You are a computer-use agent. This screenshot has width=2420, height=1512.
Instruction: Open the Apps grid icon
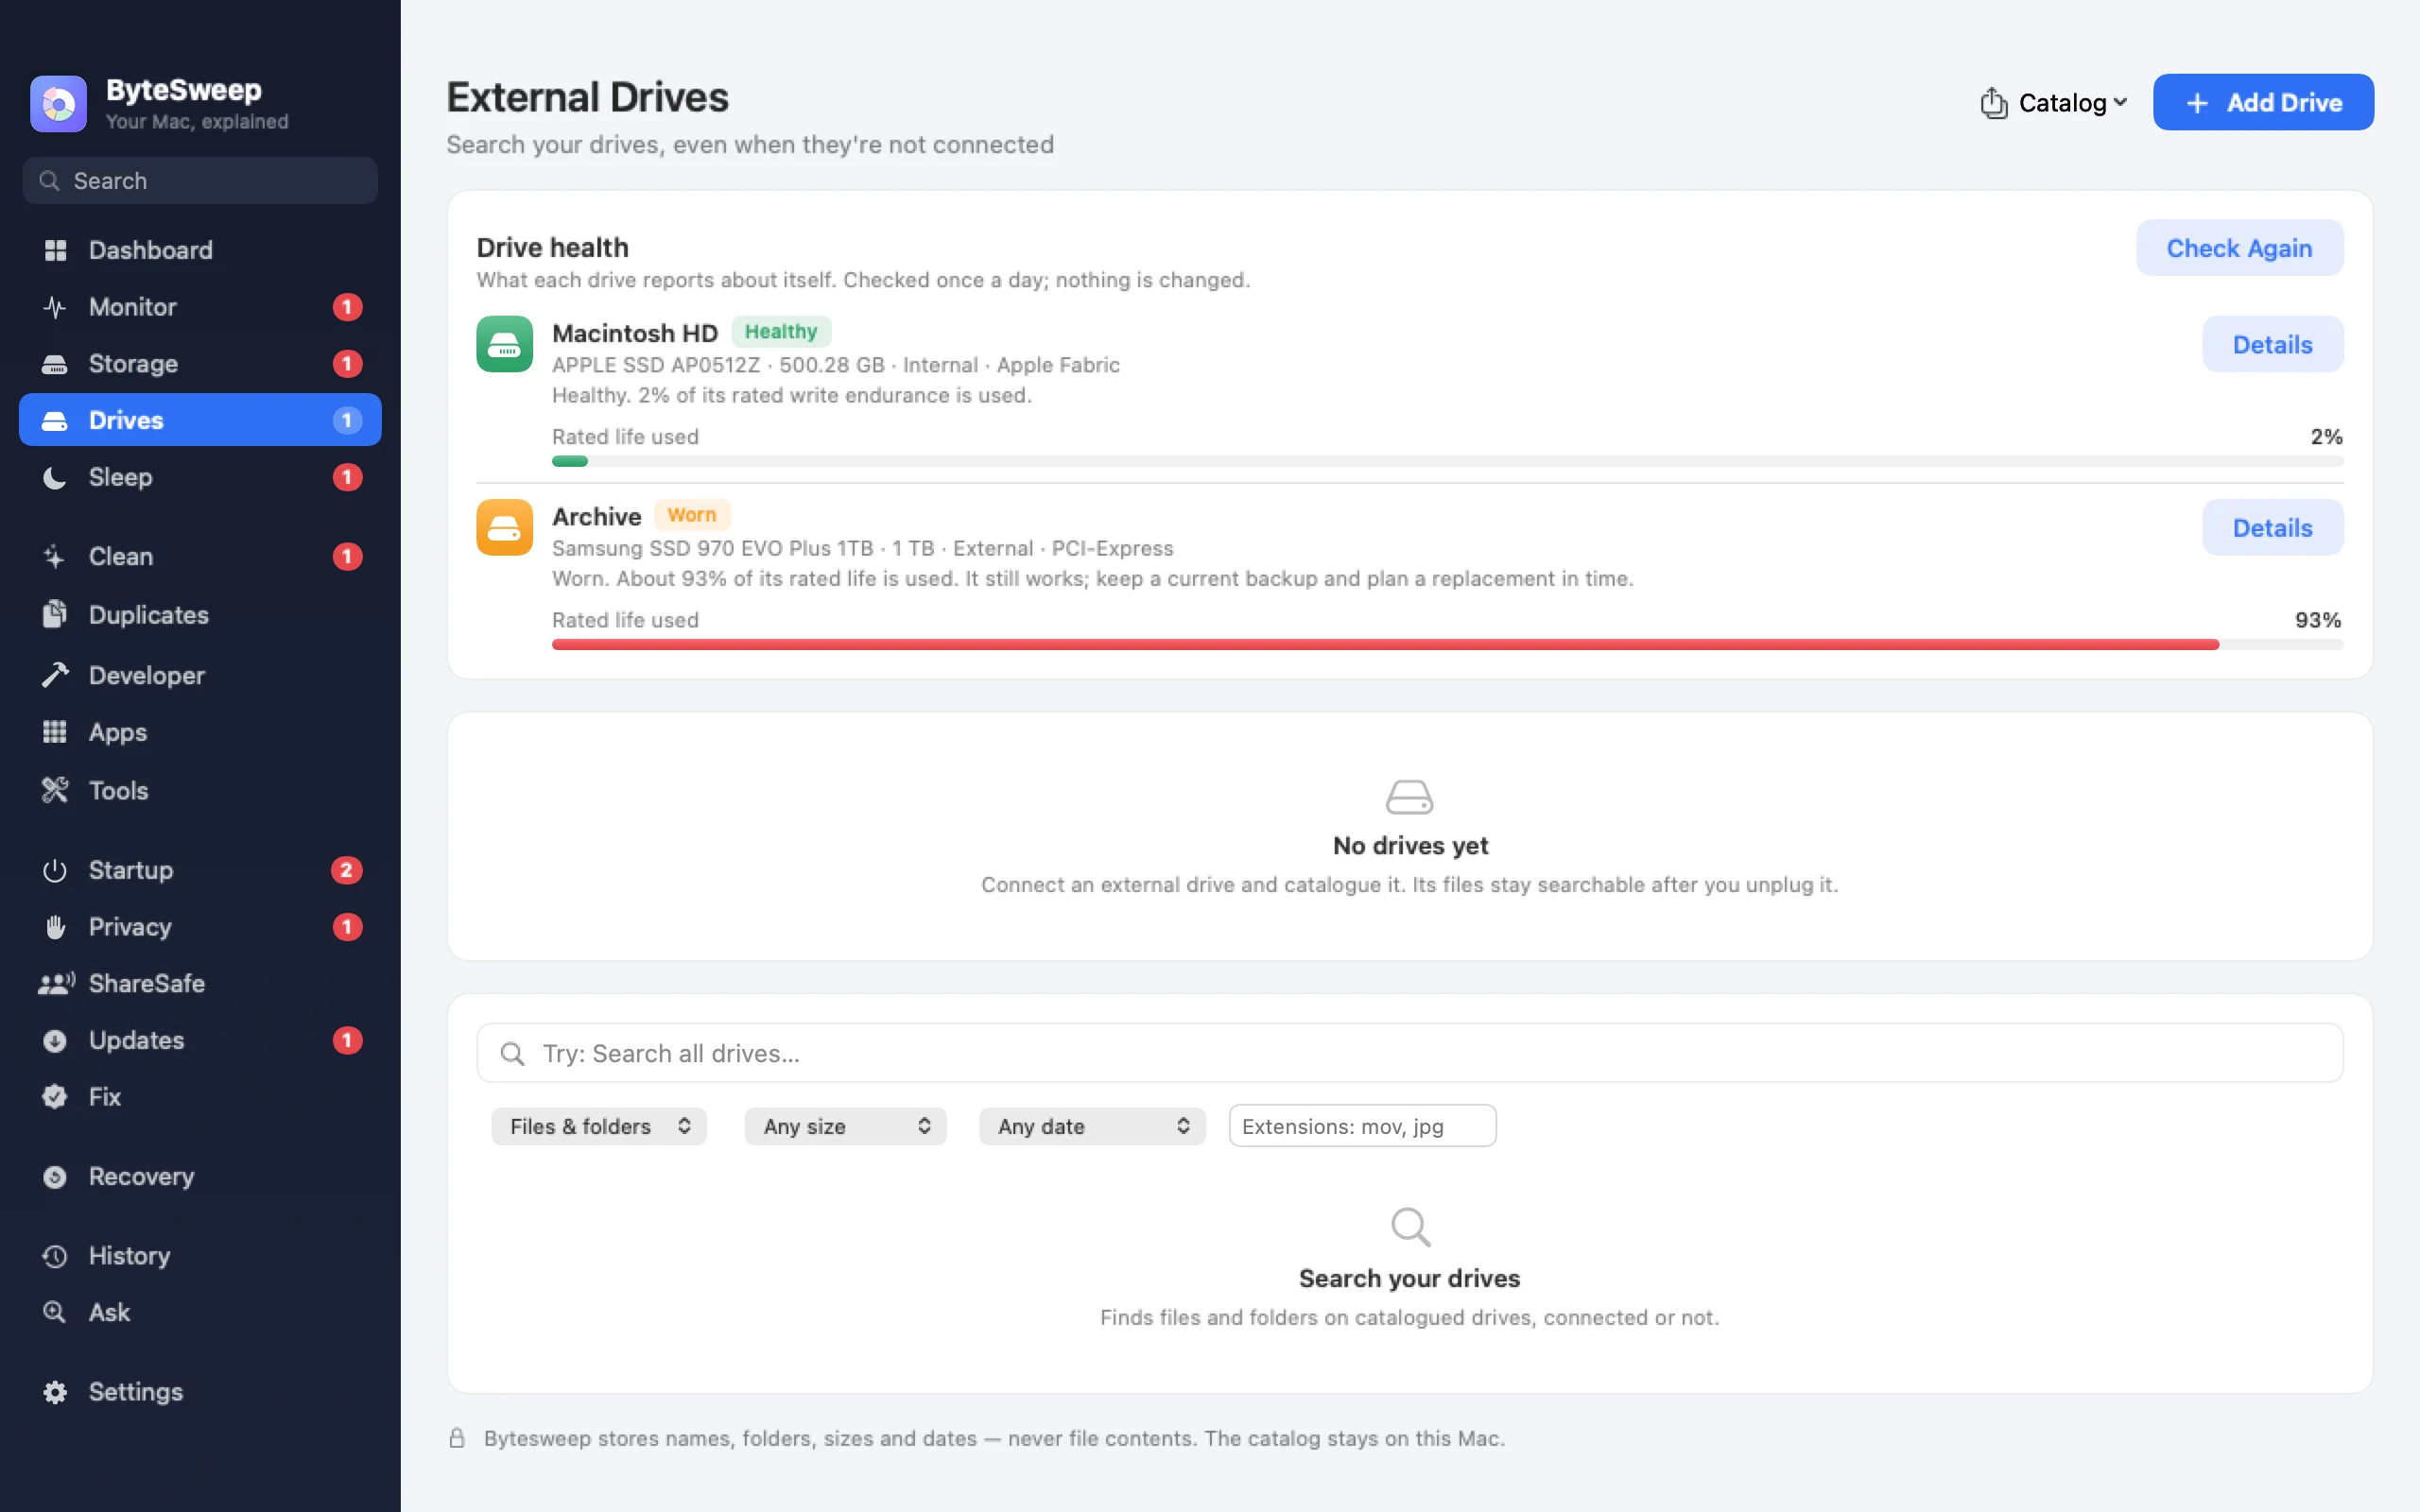[55, 732]
